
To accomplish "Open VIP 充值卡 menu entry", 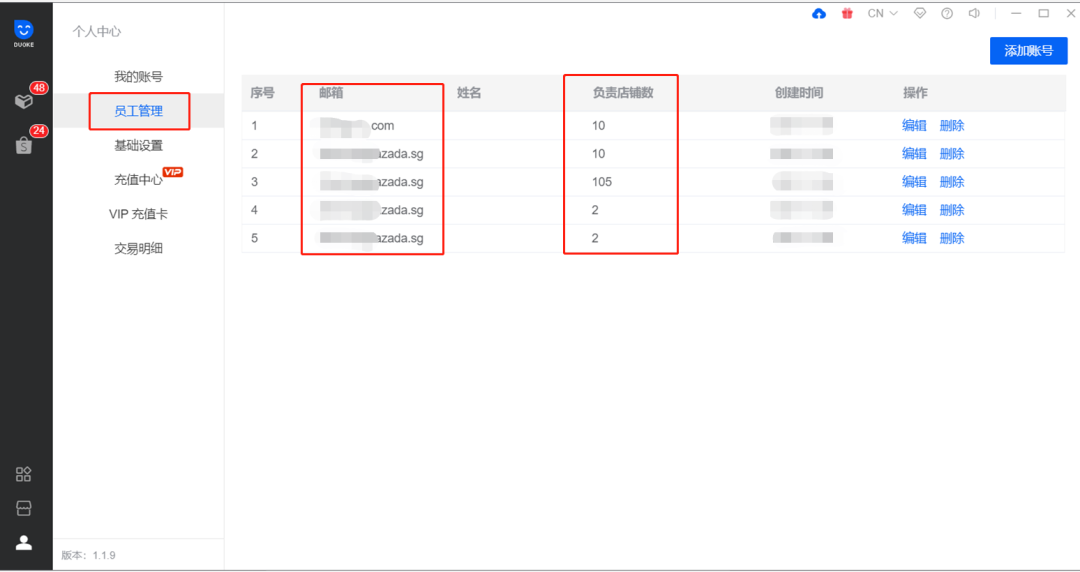I will click(138, 214).
